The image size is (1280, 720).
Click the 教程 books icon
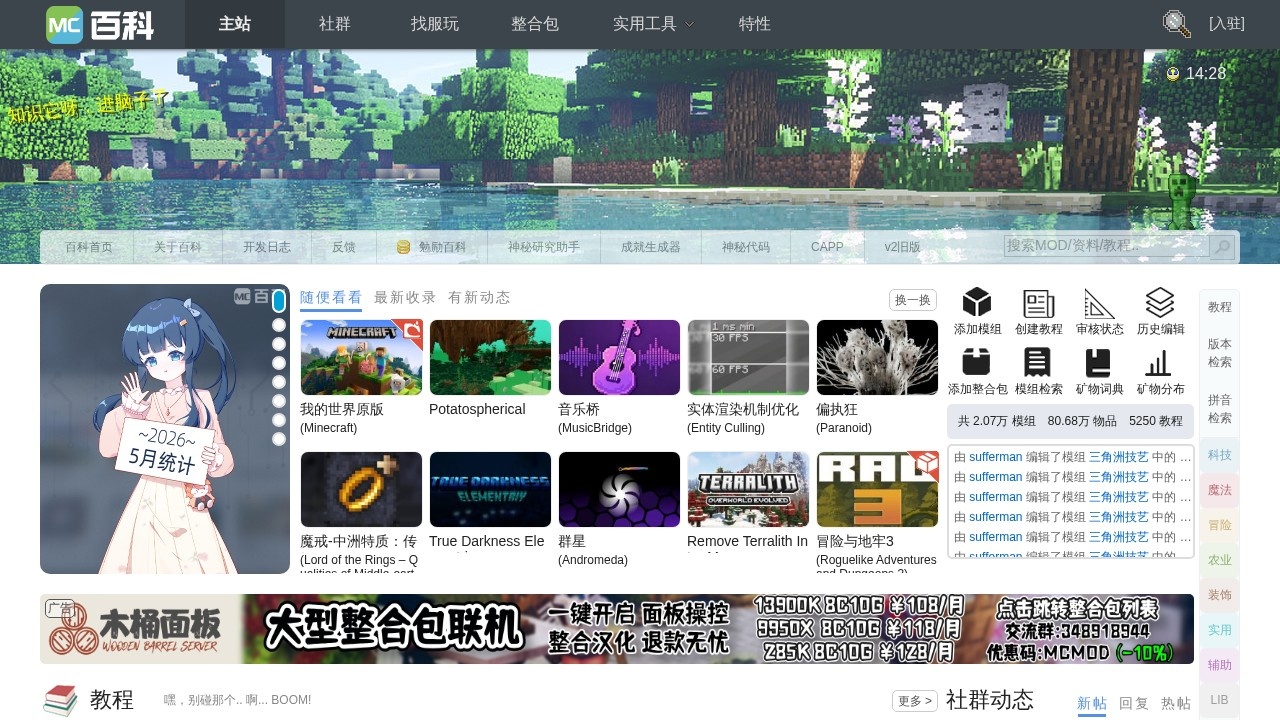click(60, 700)
